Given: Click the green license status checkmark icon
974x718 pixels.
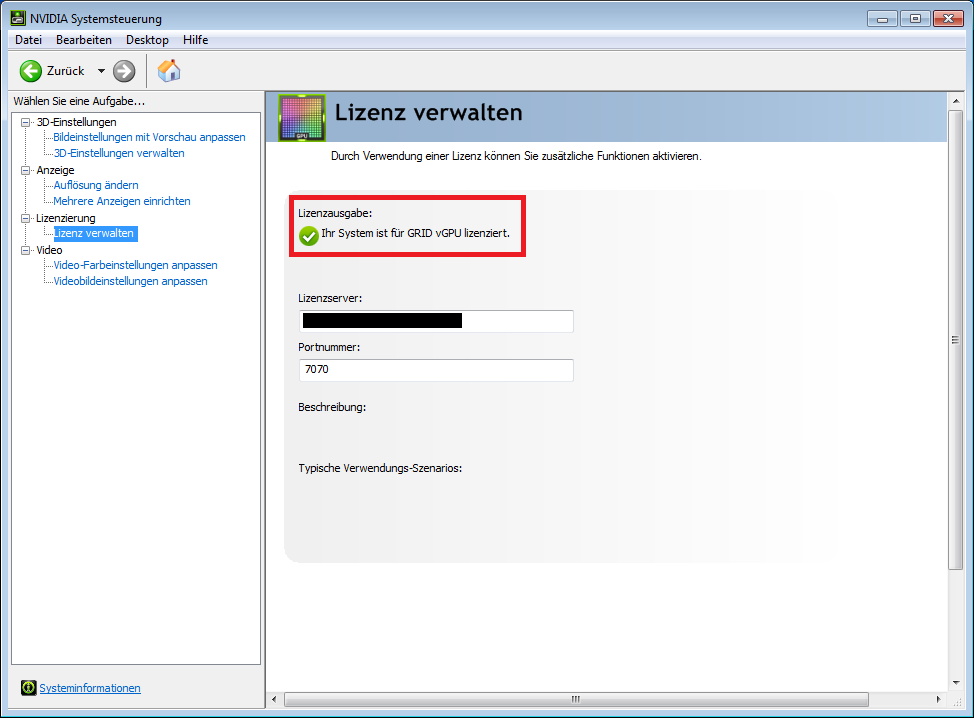Looking at the screenshot, I should (309, 235).
